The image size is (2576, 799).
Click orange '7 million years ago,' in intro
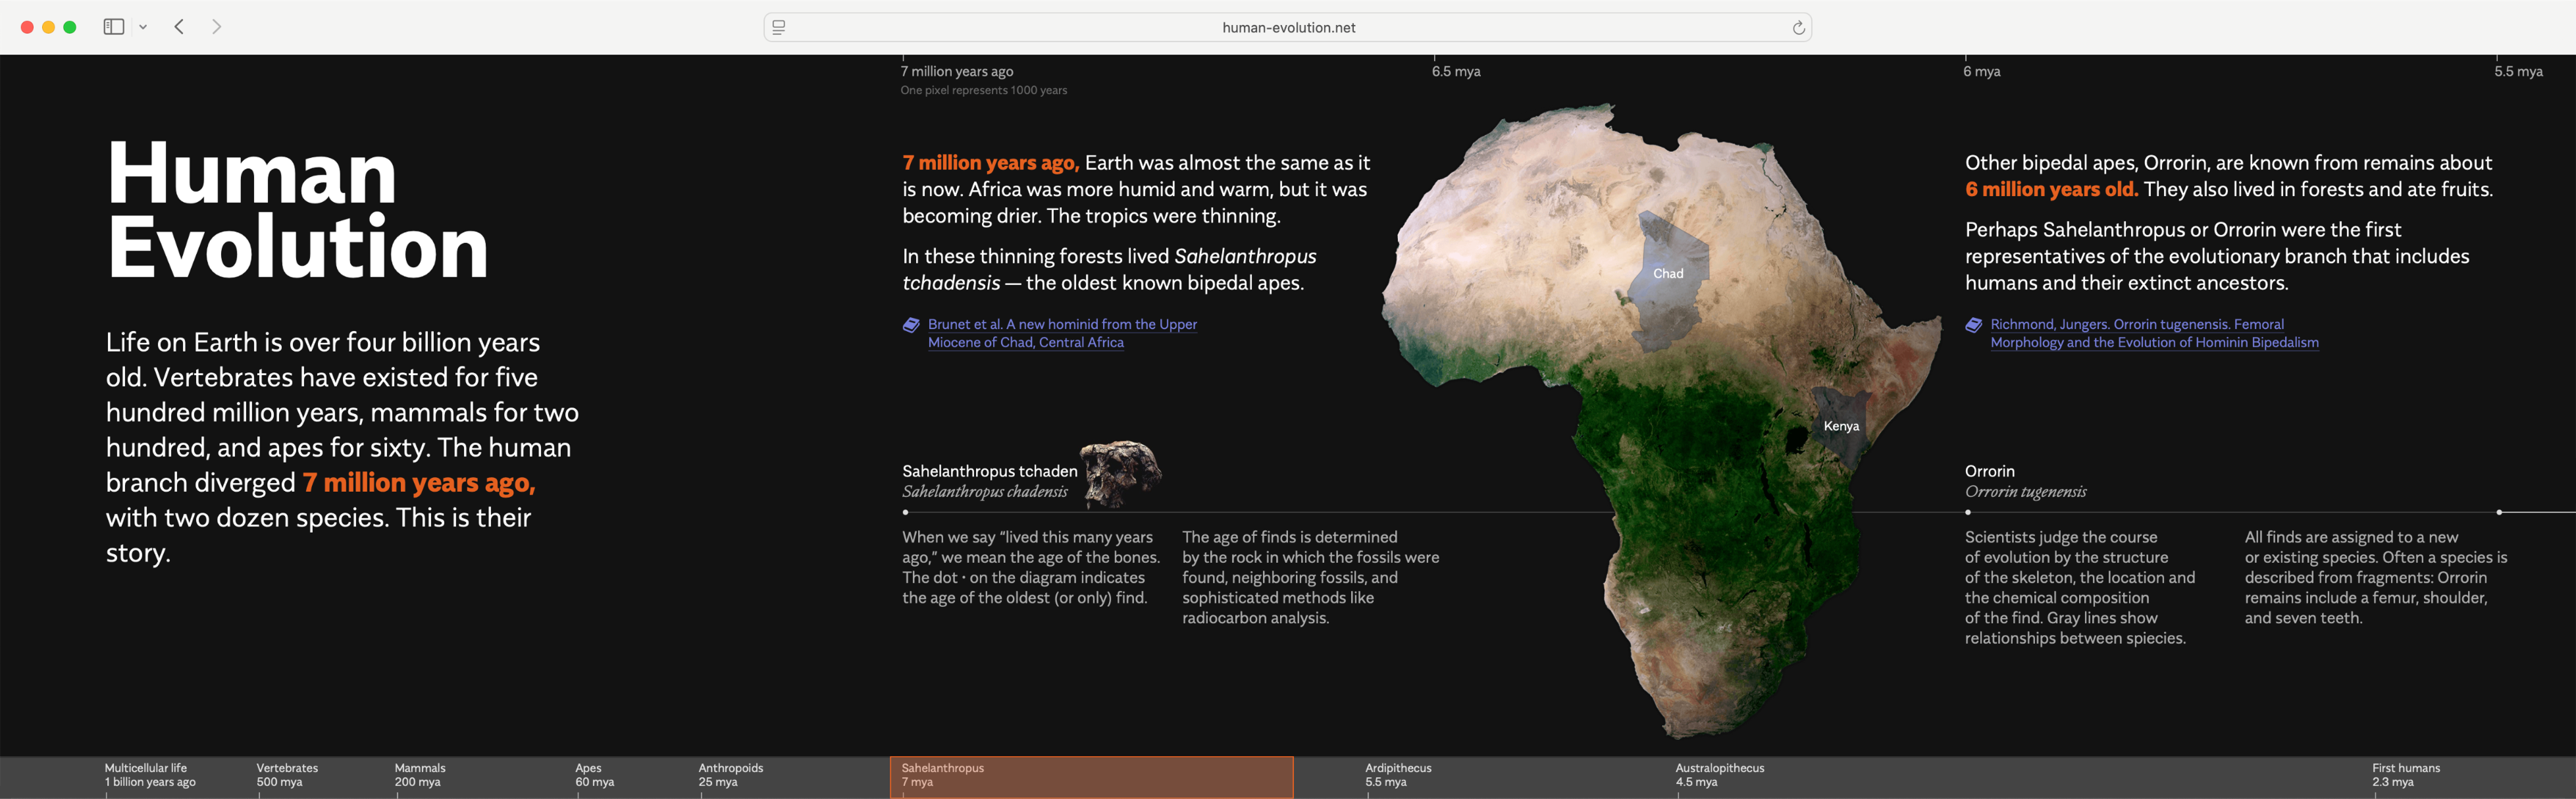[419, 483]
